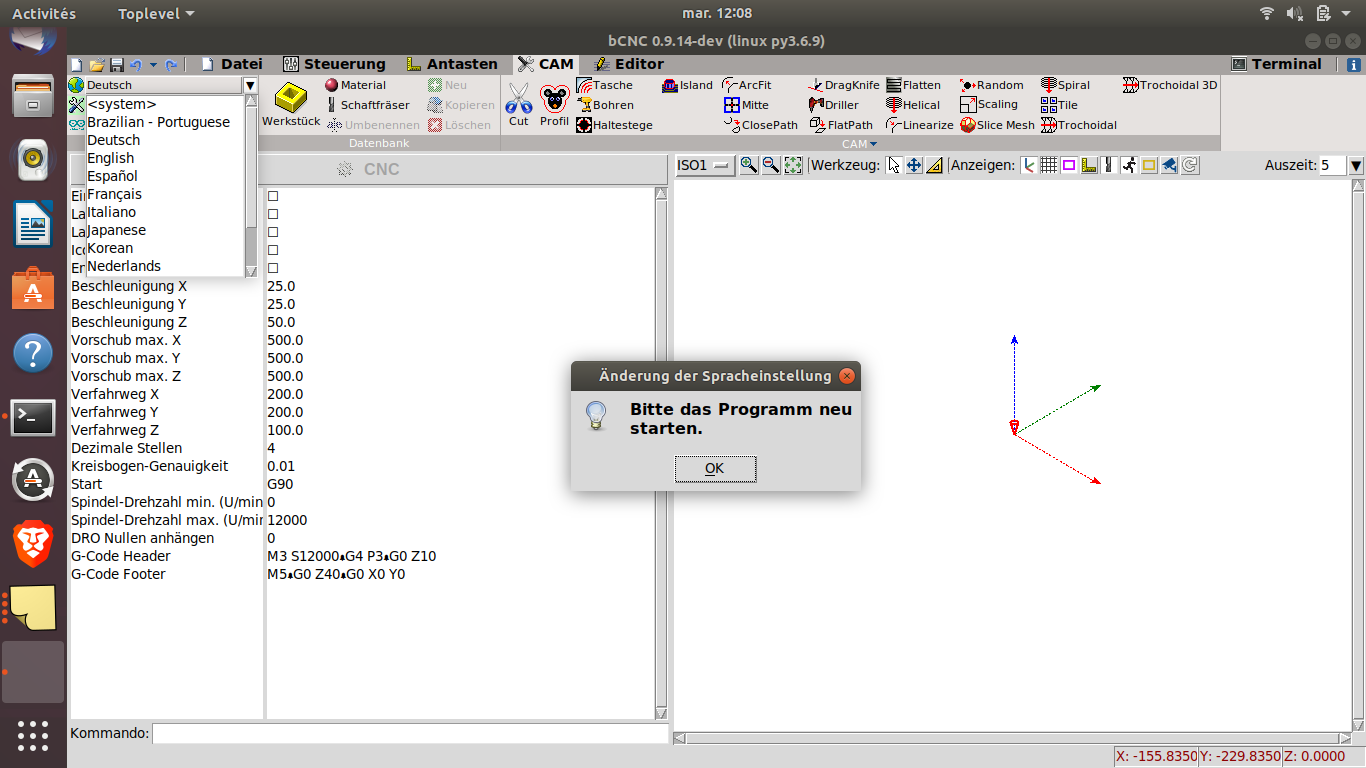
Task: Focus the Kommando input field
Action: (x=409, y=733)
